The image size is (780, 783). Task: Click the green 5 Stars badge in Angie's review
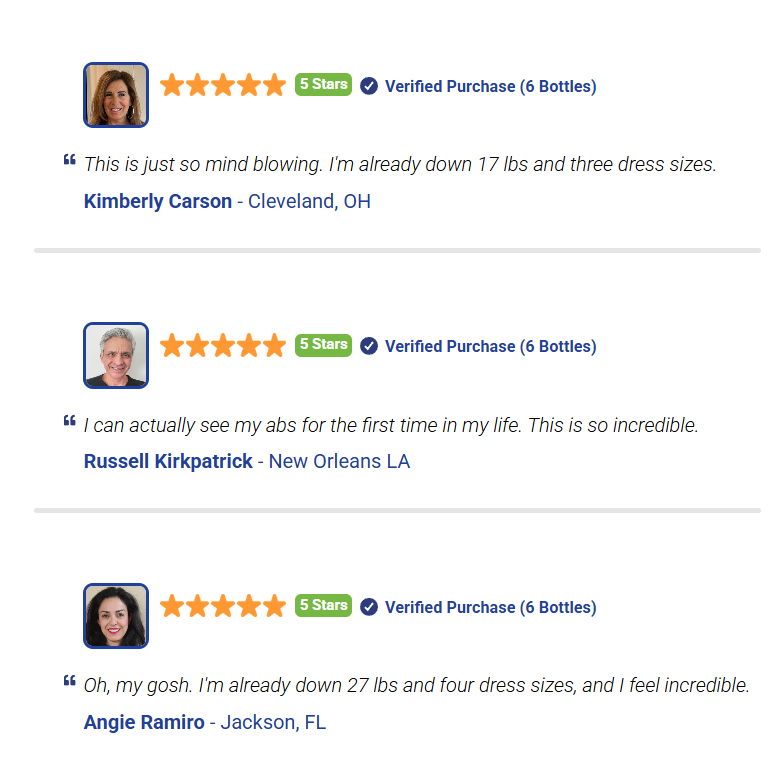point(323,605)
